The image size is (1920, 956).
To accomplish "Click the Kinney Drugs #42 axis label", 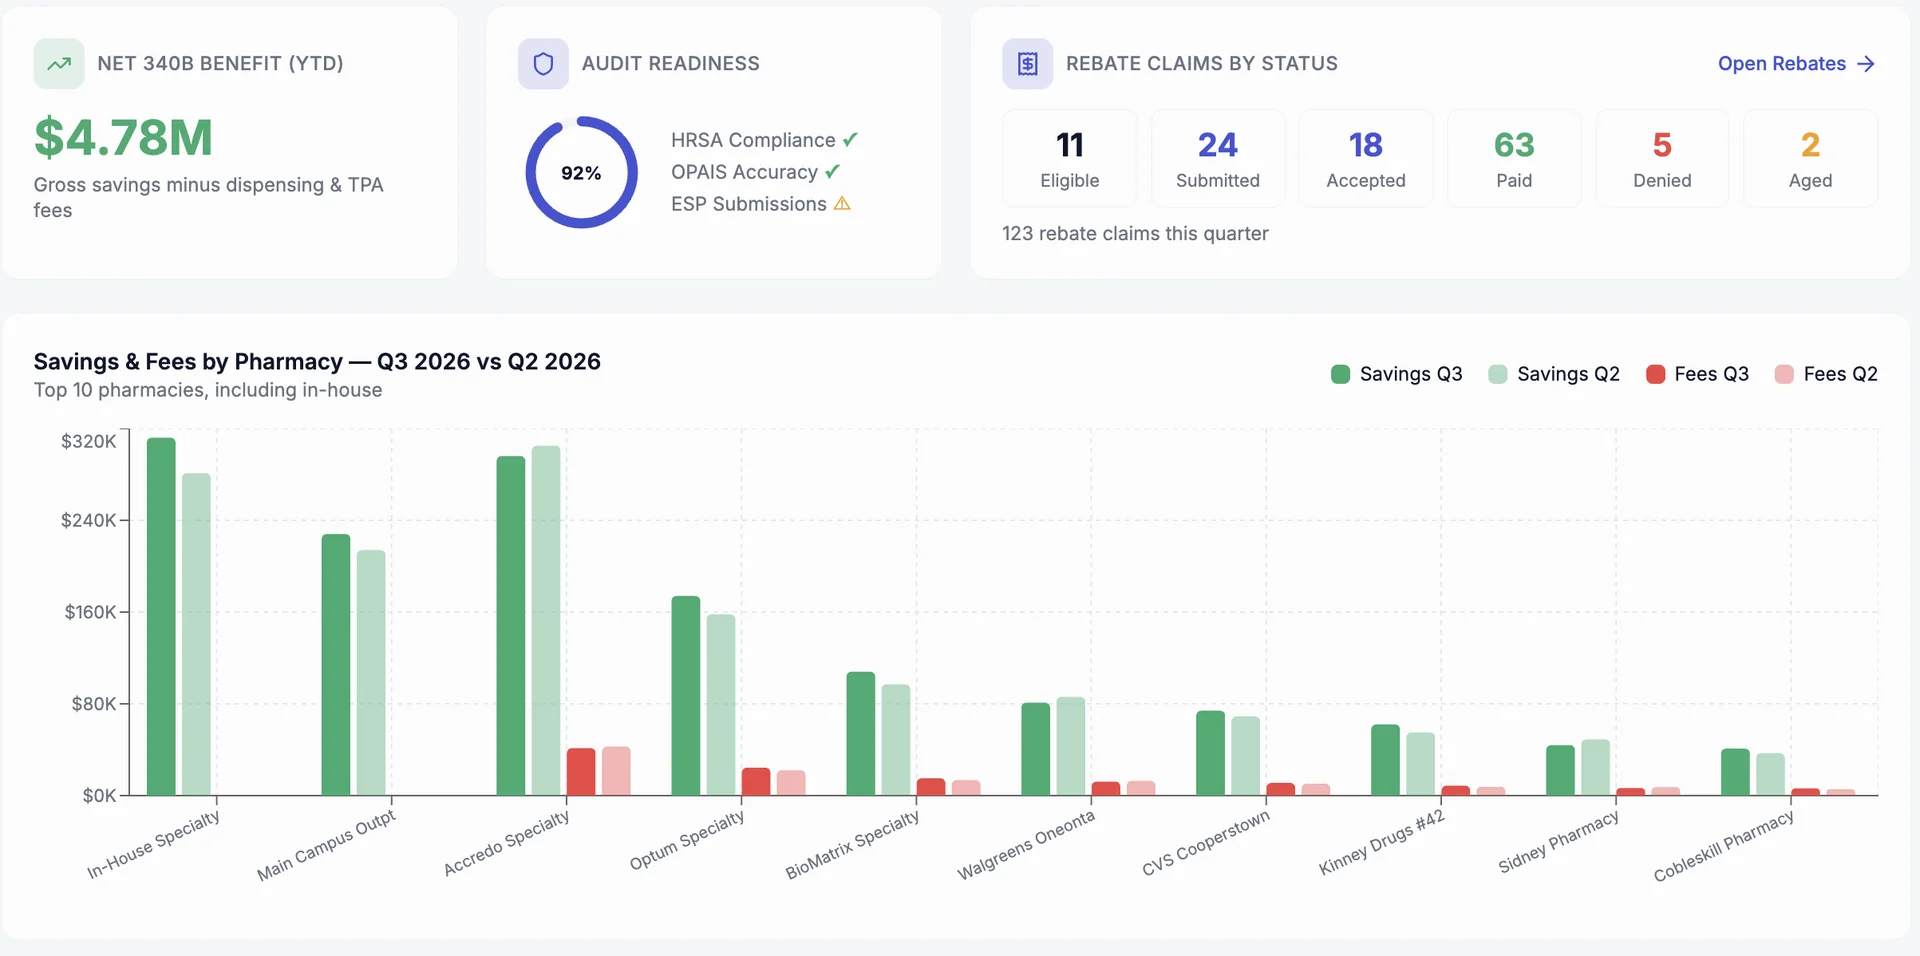I will [x=1382, y=842].
